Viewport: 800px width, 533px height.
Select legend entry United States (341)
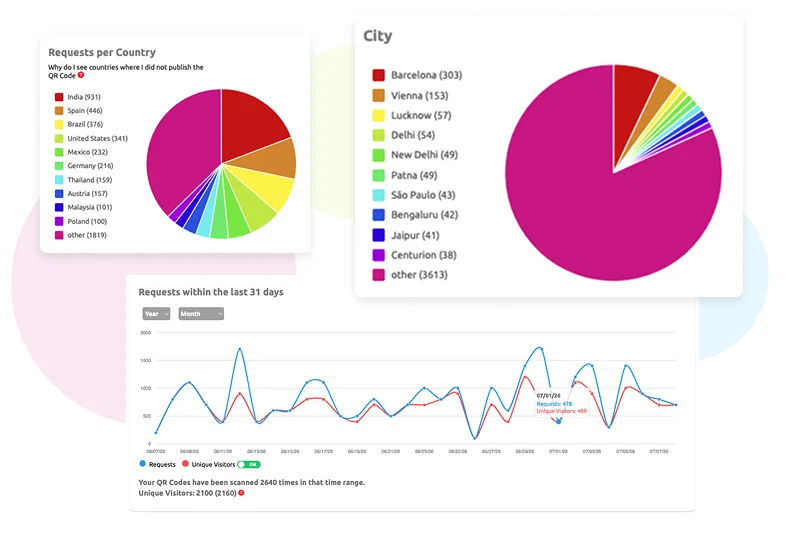click(x=91, y=138)
